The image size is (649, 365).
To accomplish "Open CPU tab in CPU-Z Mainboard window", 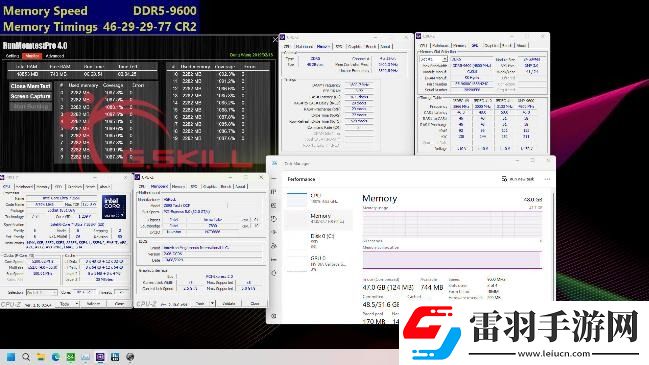I will 142,187.
